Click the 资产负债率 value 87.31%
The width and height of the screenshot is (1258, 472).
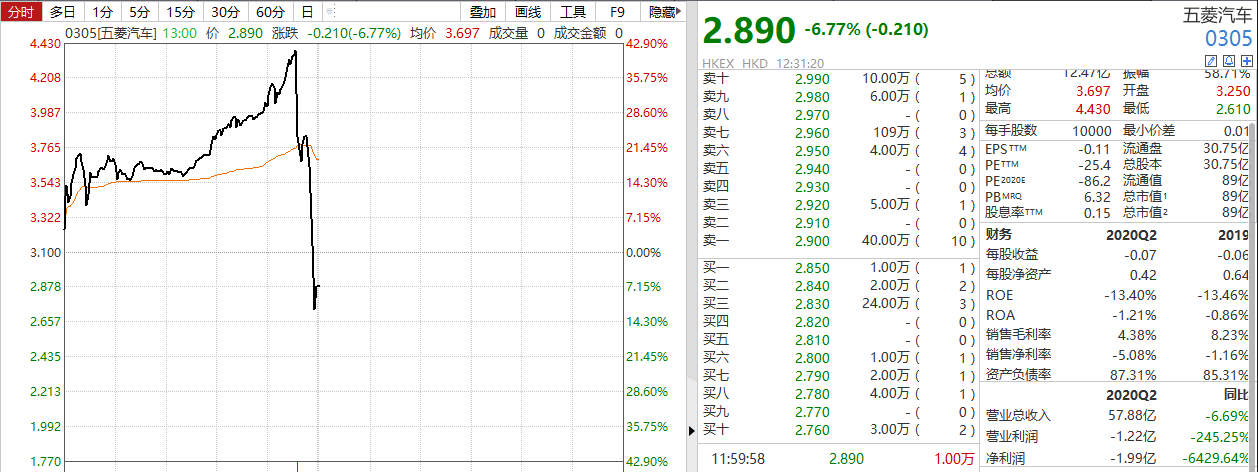[x=1133, y=375]
